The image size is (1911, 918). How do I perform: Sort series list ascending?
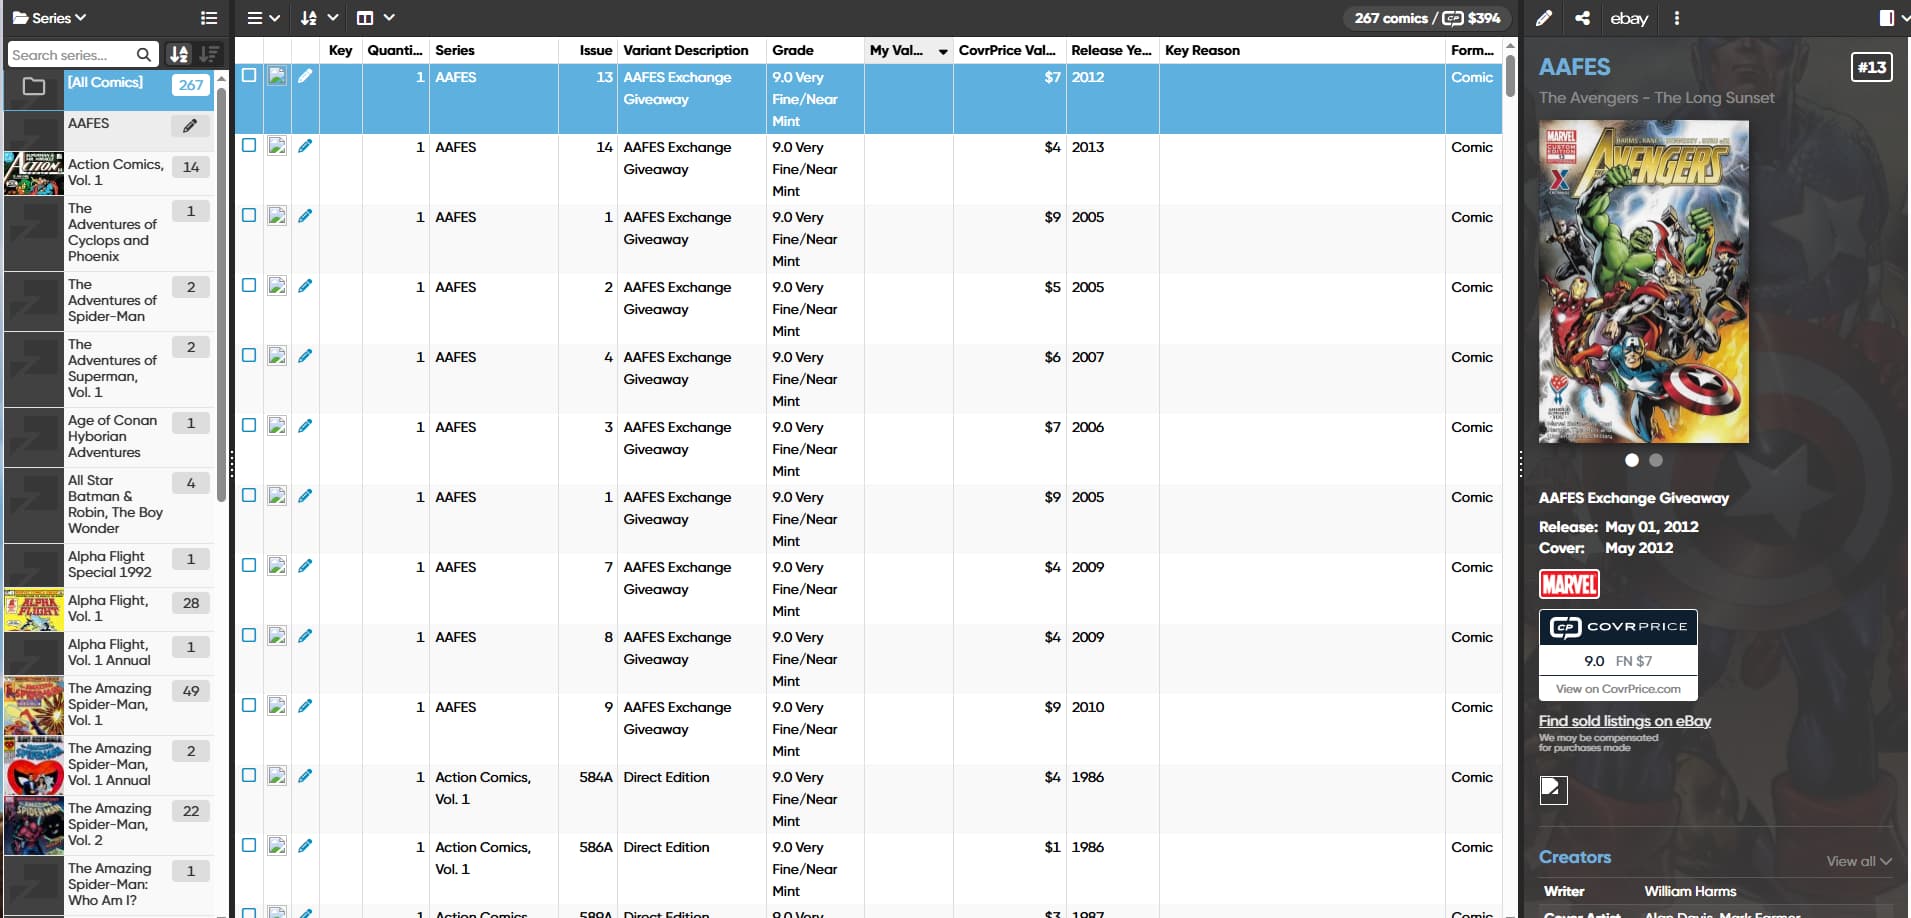179,55
